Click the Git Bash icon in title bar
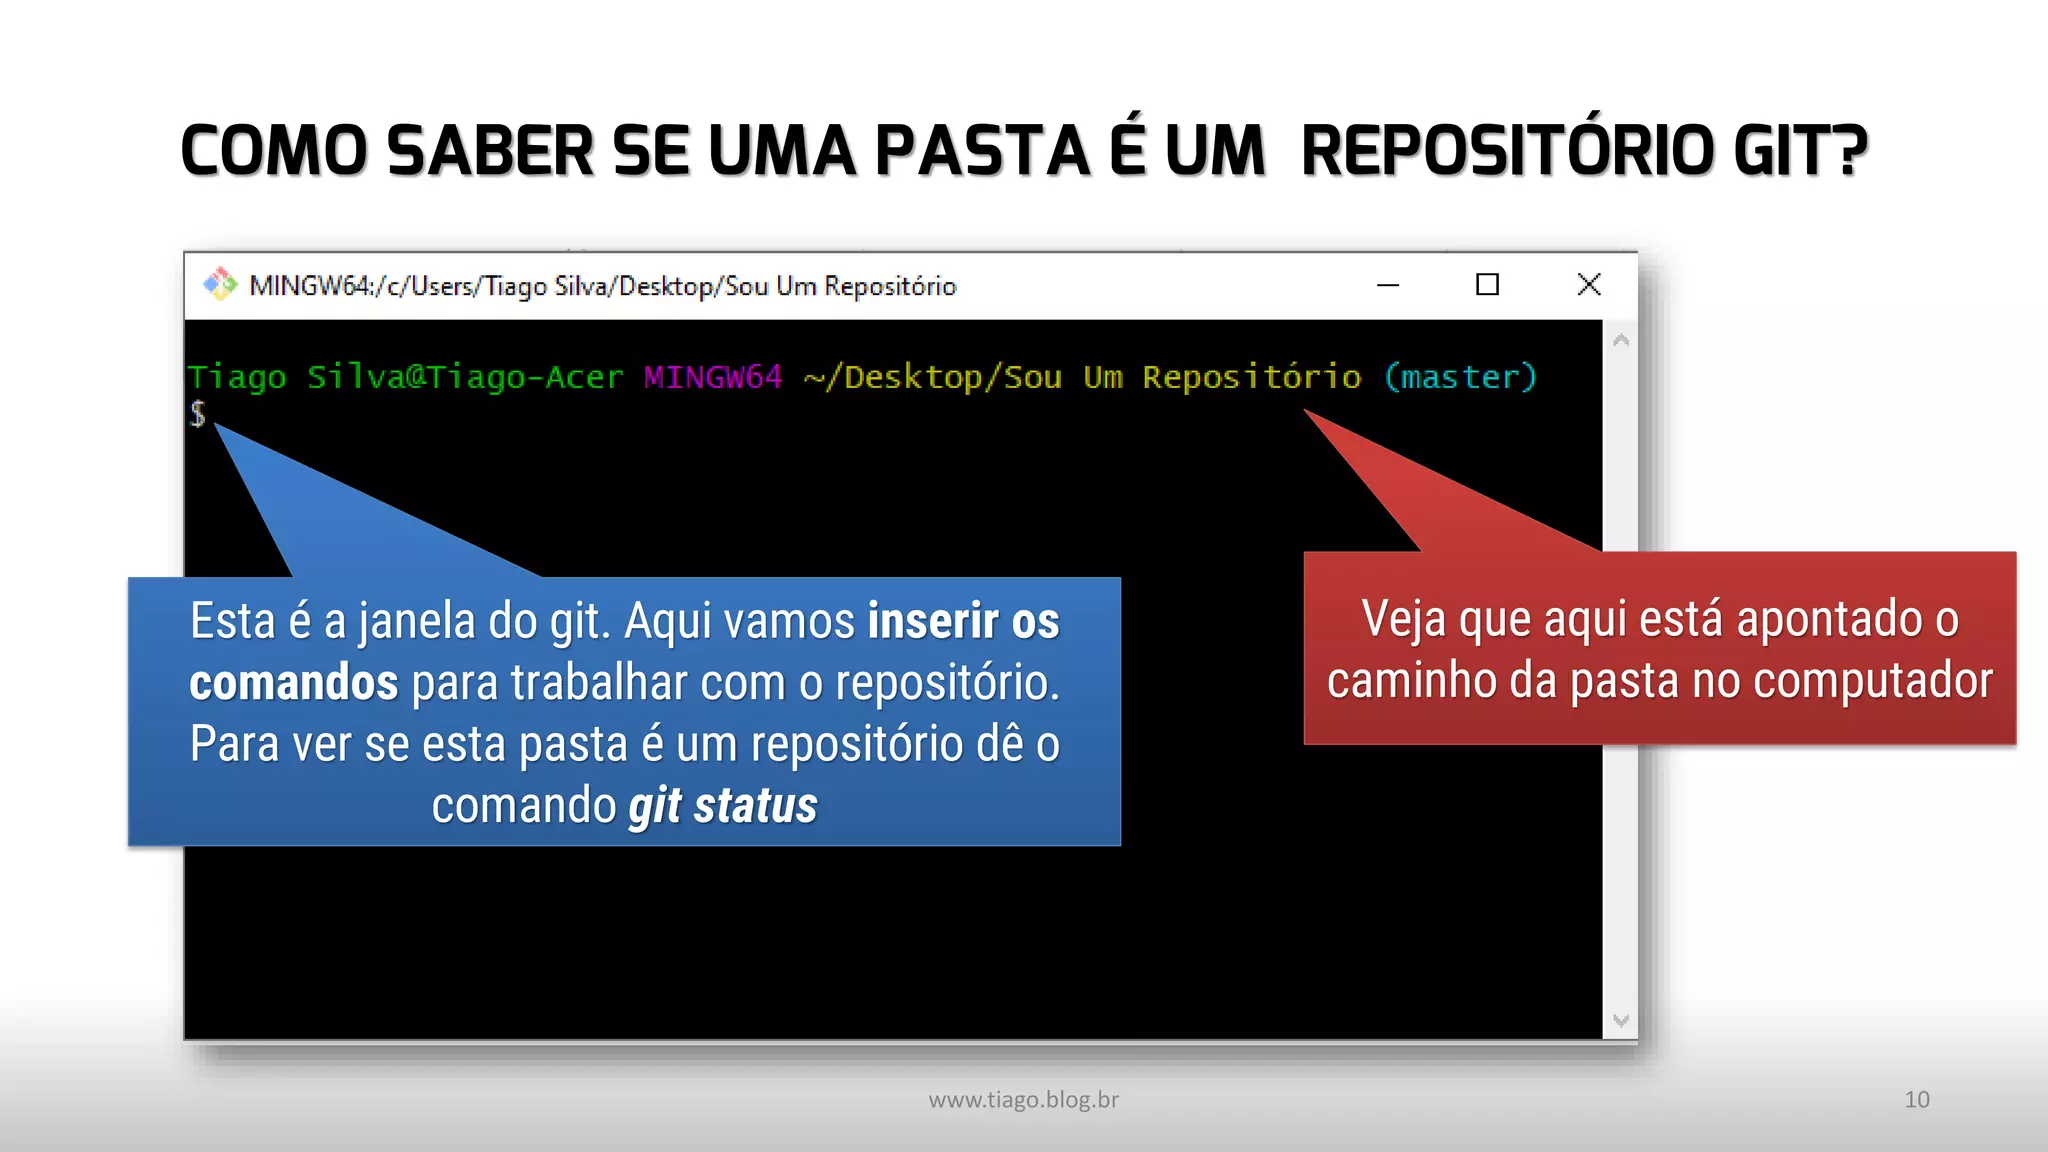Screen dimensions: 2048x1152 pos(220,285)
